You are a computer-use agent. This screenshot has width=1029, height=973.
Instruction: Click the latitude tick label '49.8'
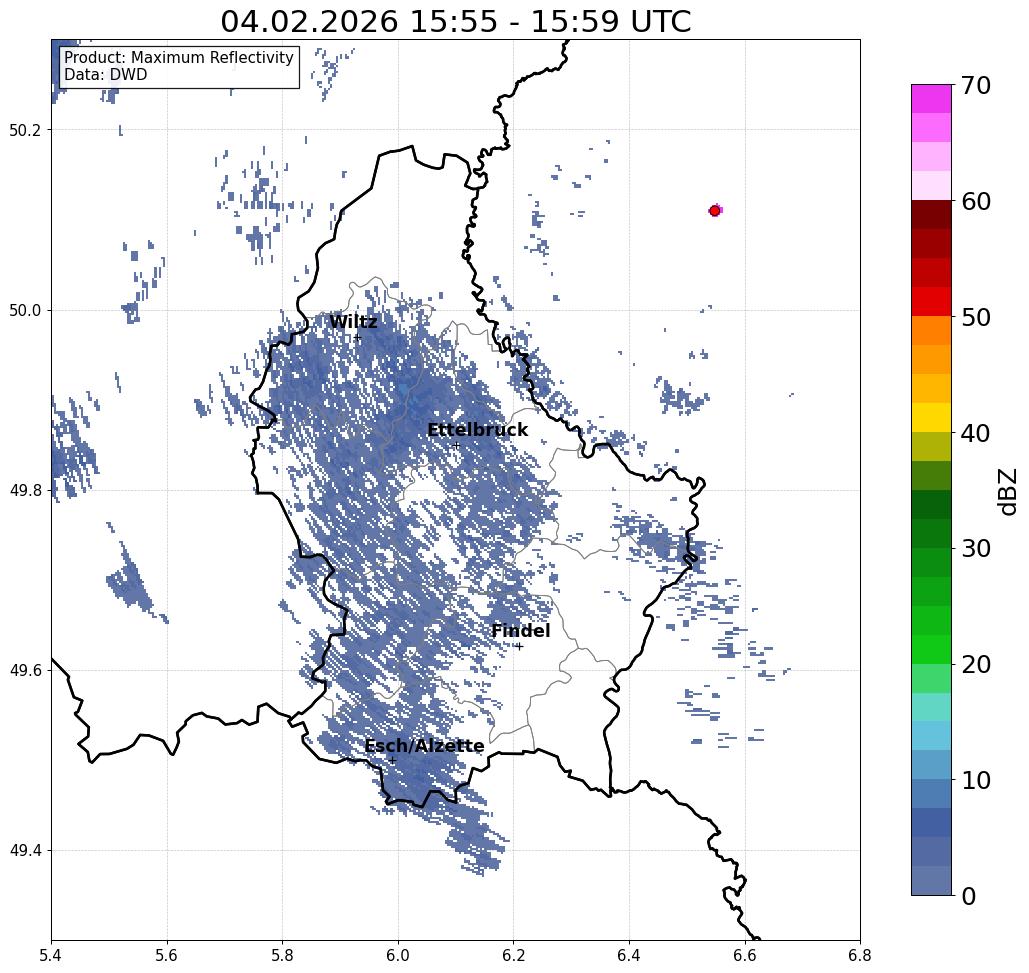tap(25, 490)
